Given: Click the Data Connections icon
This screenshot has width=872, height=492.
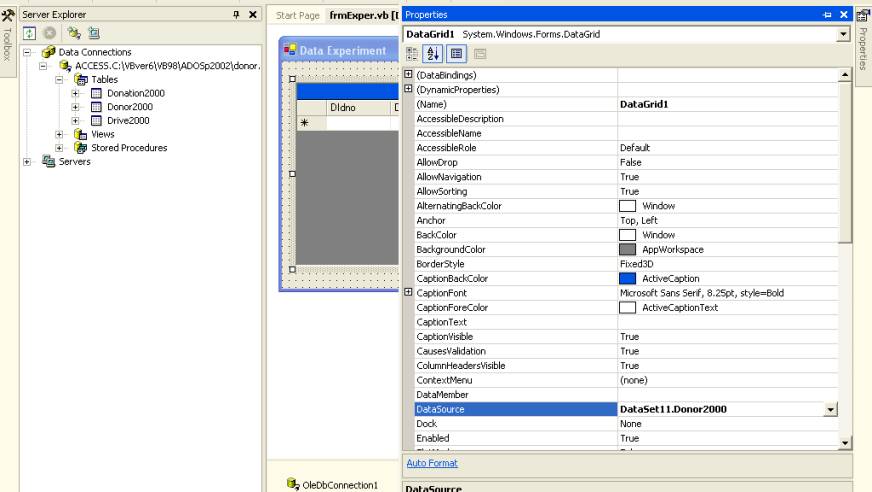Looking at the screenshot, I should 49,52.
